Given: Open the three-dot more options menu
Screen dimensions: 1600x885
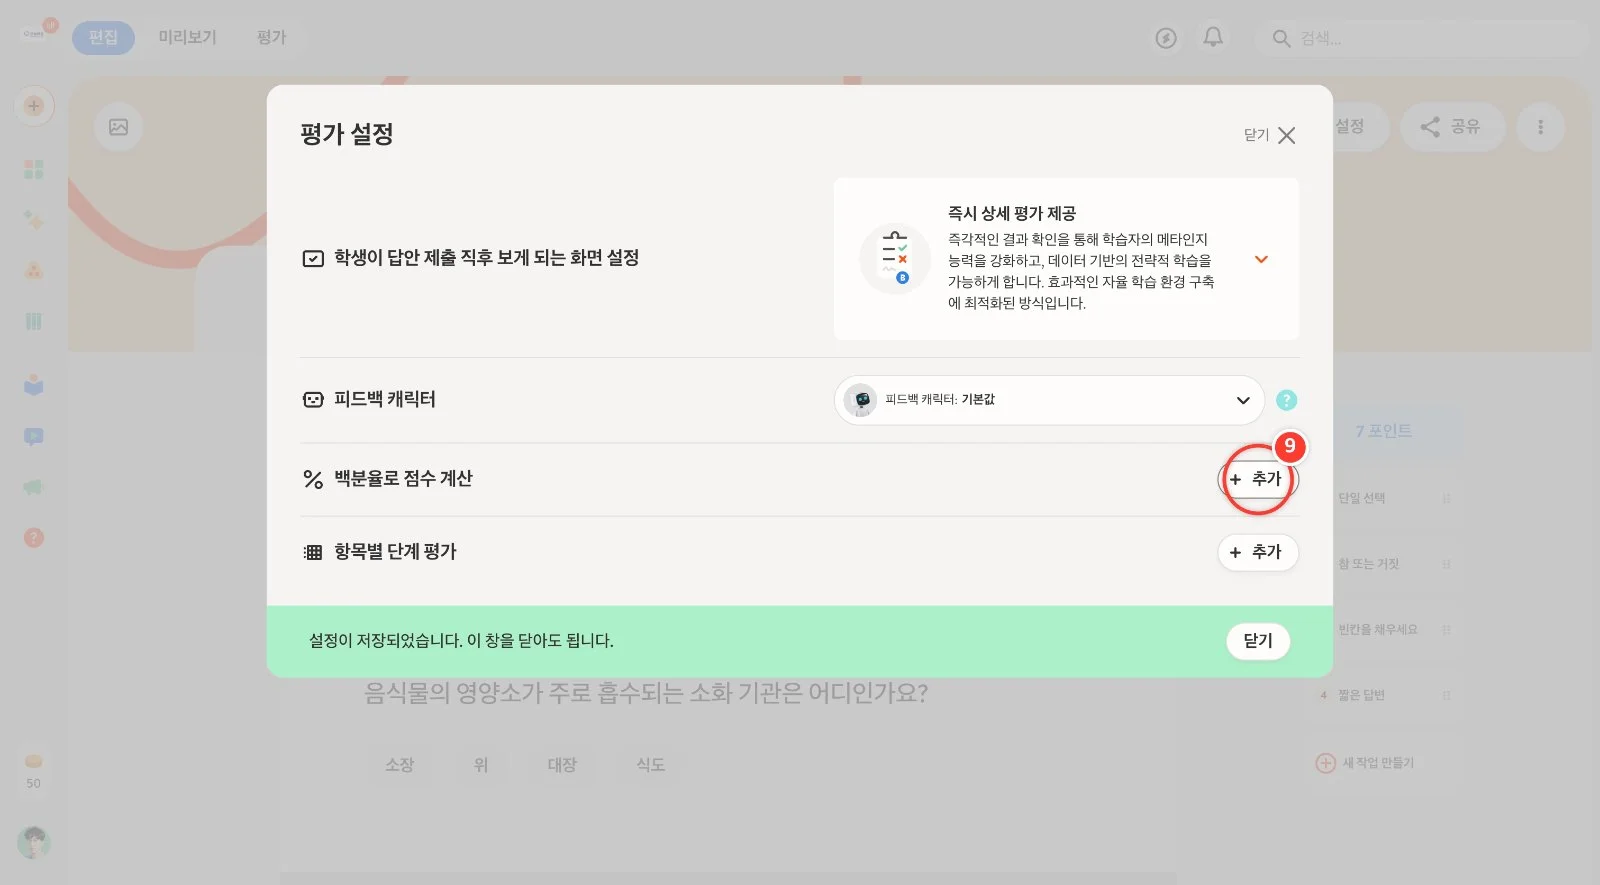Looking at the screenshot, I should pos(1540,127).
